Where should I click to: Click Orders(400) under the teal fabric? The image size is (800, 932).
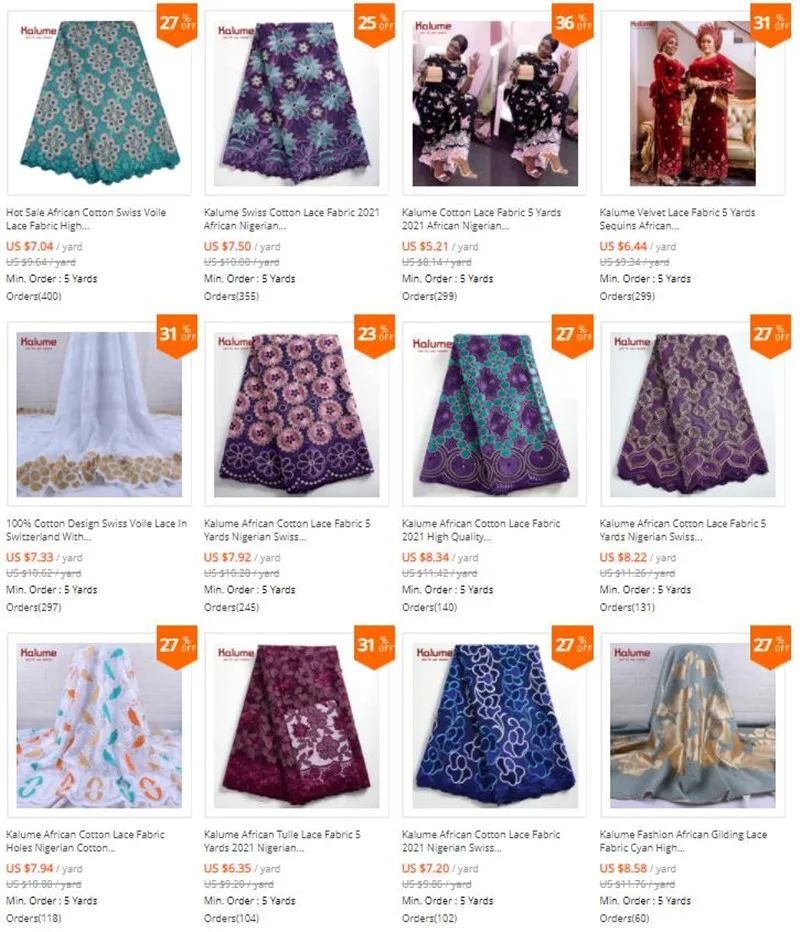33,296
